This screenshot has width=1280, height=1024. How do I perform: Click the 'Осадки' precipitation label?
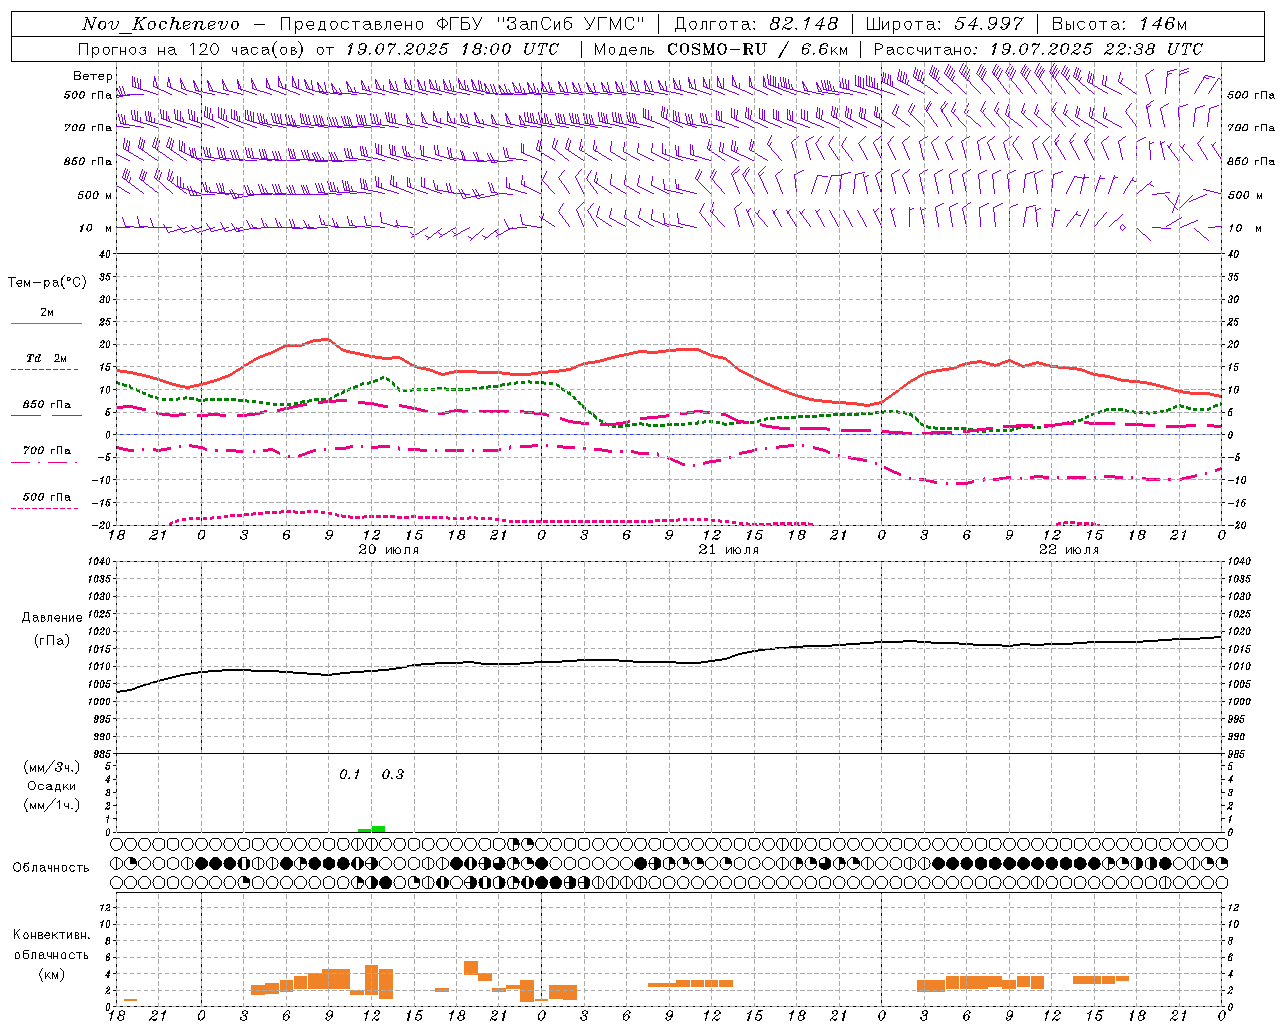(x=52, y=786)
